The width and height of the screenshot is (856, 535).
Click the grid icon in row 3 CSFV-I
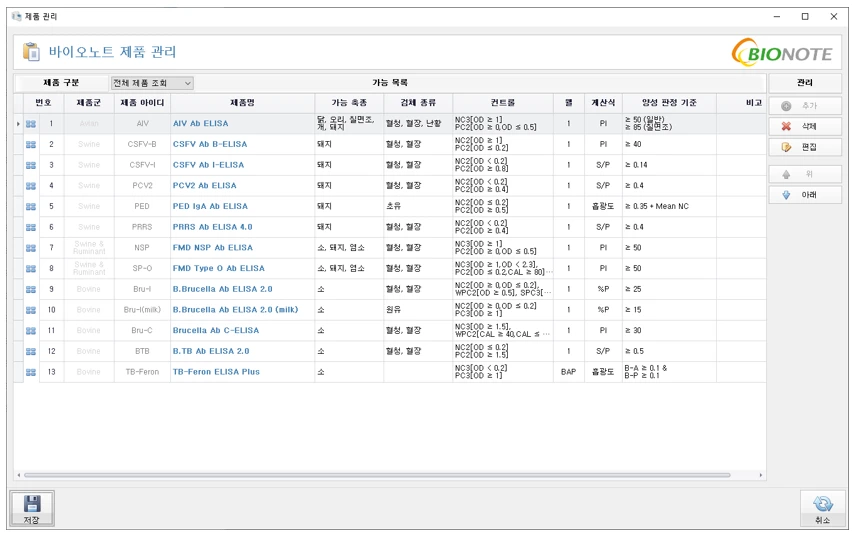[31, 165]
